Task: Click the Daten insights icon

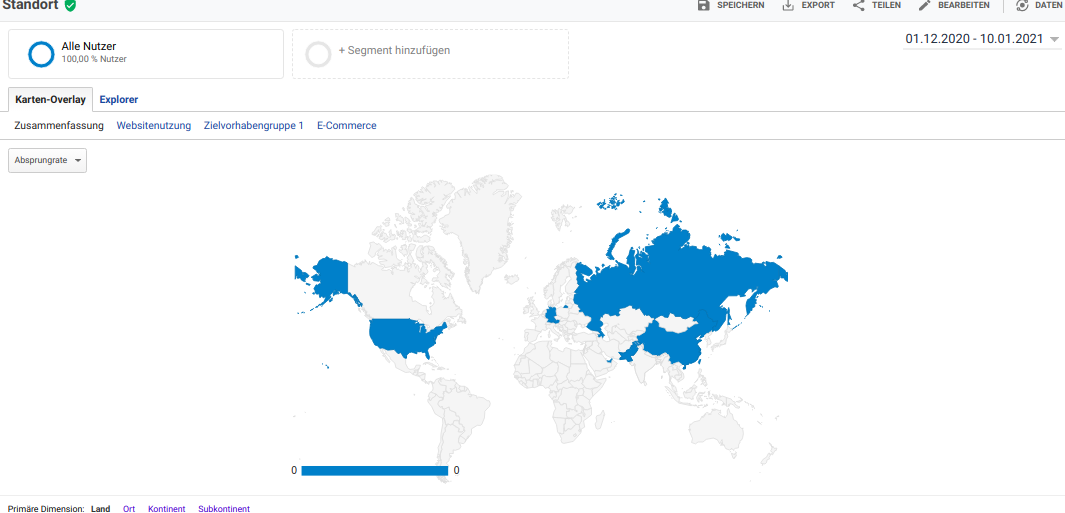Action: click(1022, 5)
